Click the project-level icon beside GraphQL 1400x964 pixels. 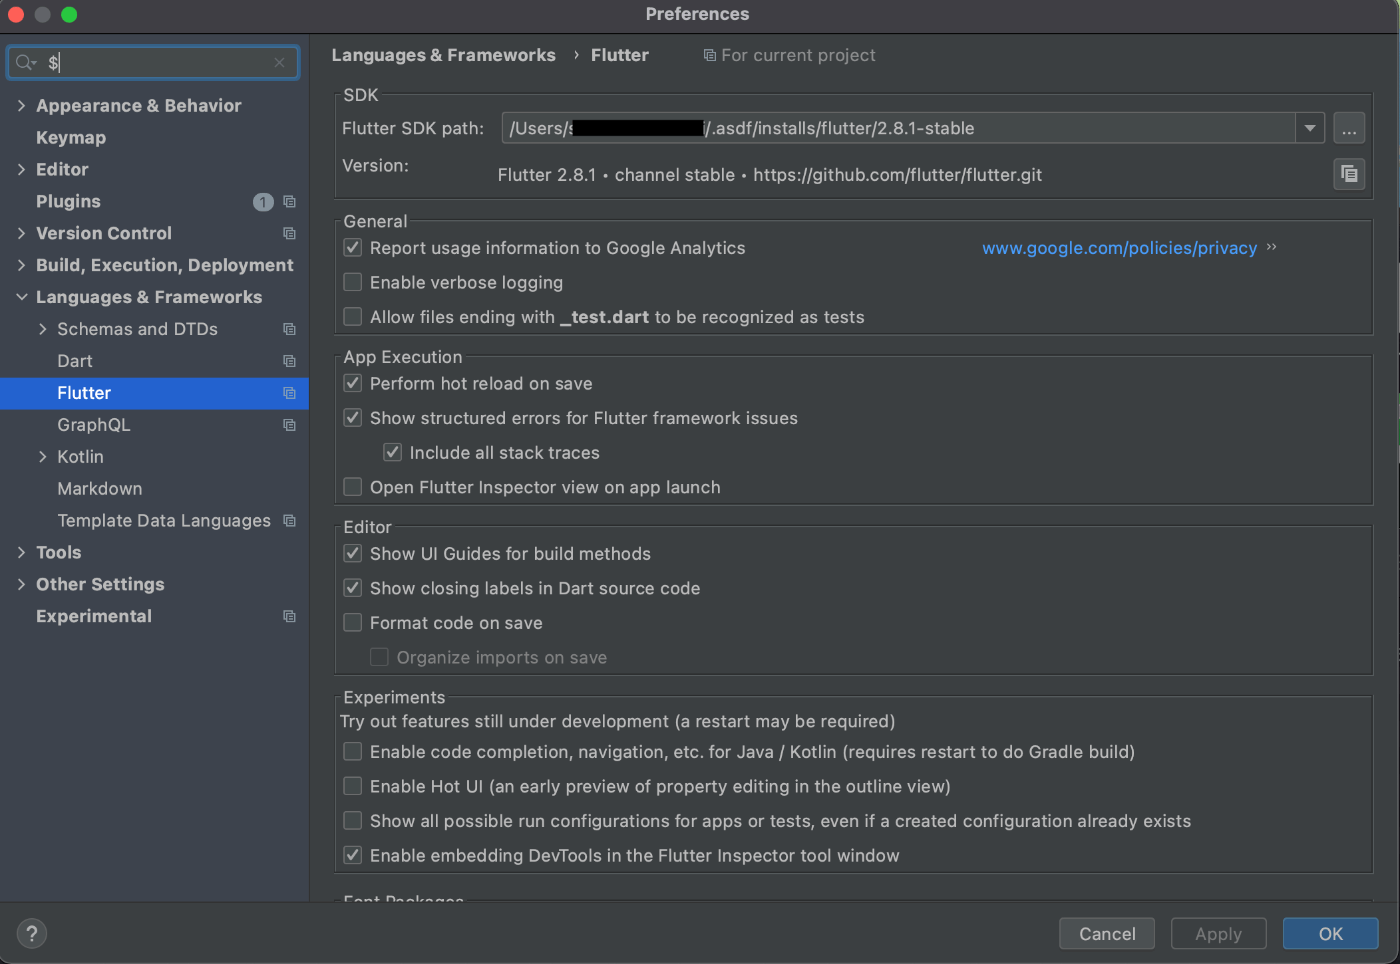coord(289,426)
